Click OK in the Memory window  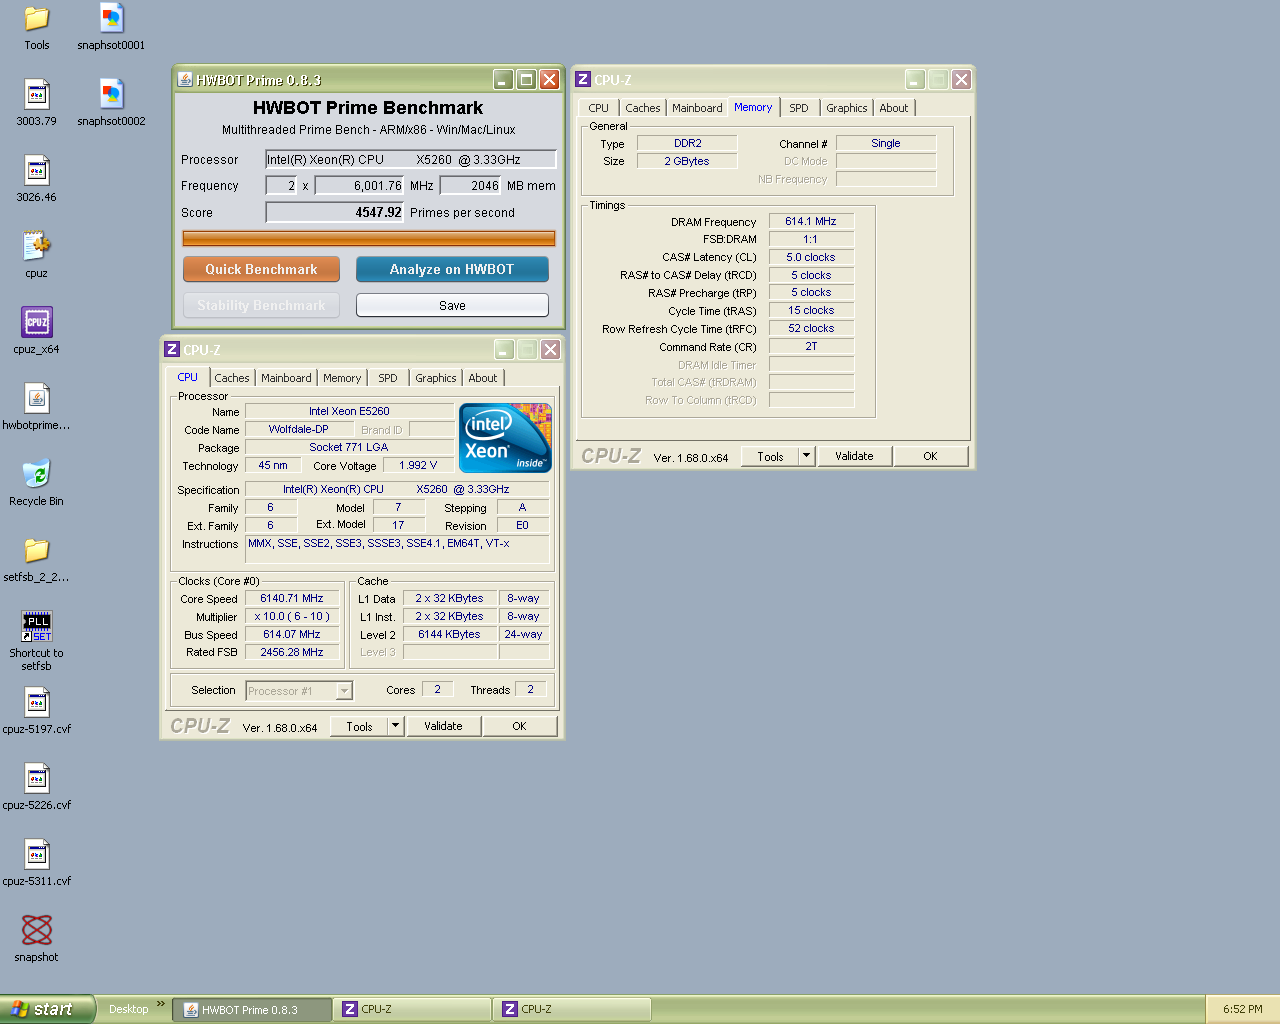[x=930, y=456]
